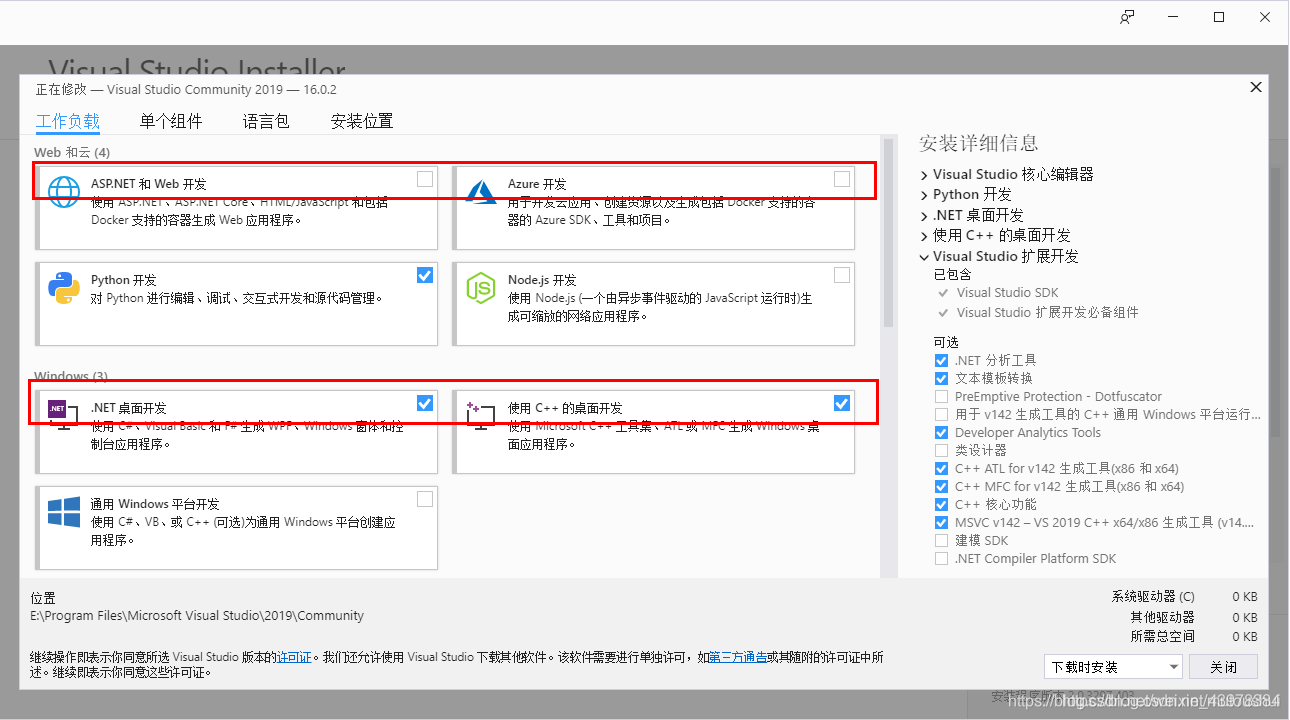Enable .NET Compiler Platform SDK option
This screenshot has width=1290, height=720.
point(941,558)
